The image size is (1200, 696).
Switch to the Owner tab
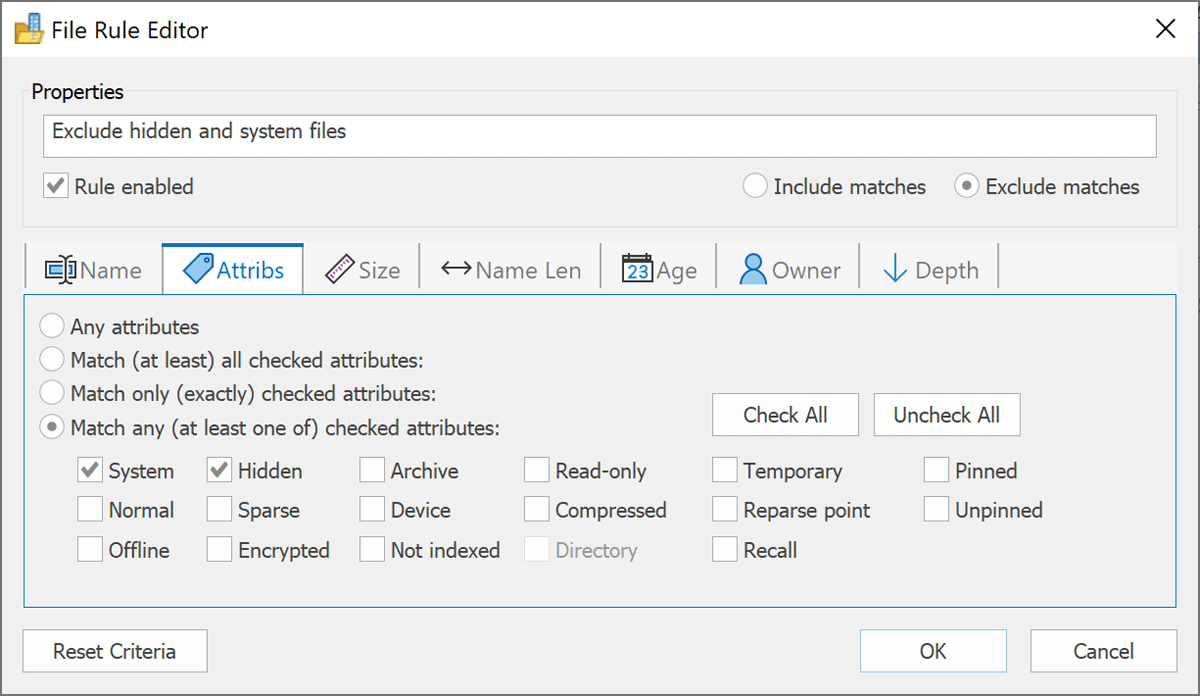[790, 268]
